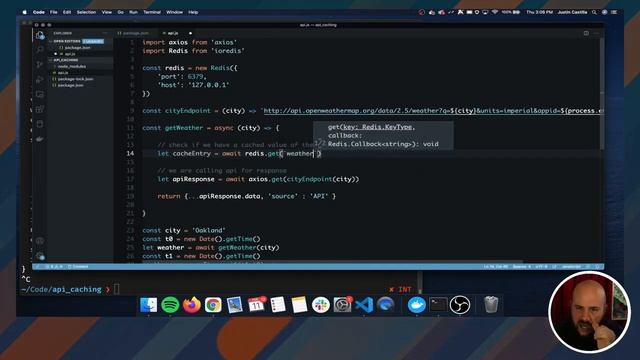Viewport: 640px width, 360px height.
Task: Click line number 14 in the gutter
Action: coord(130,153)
